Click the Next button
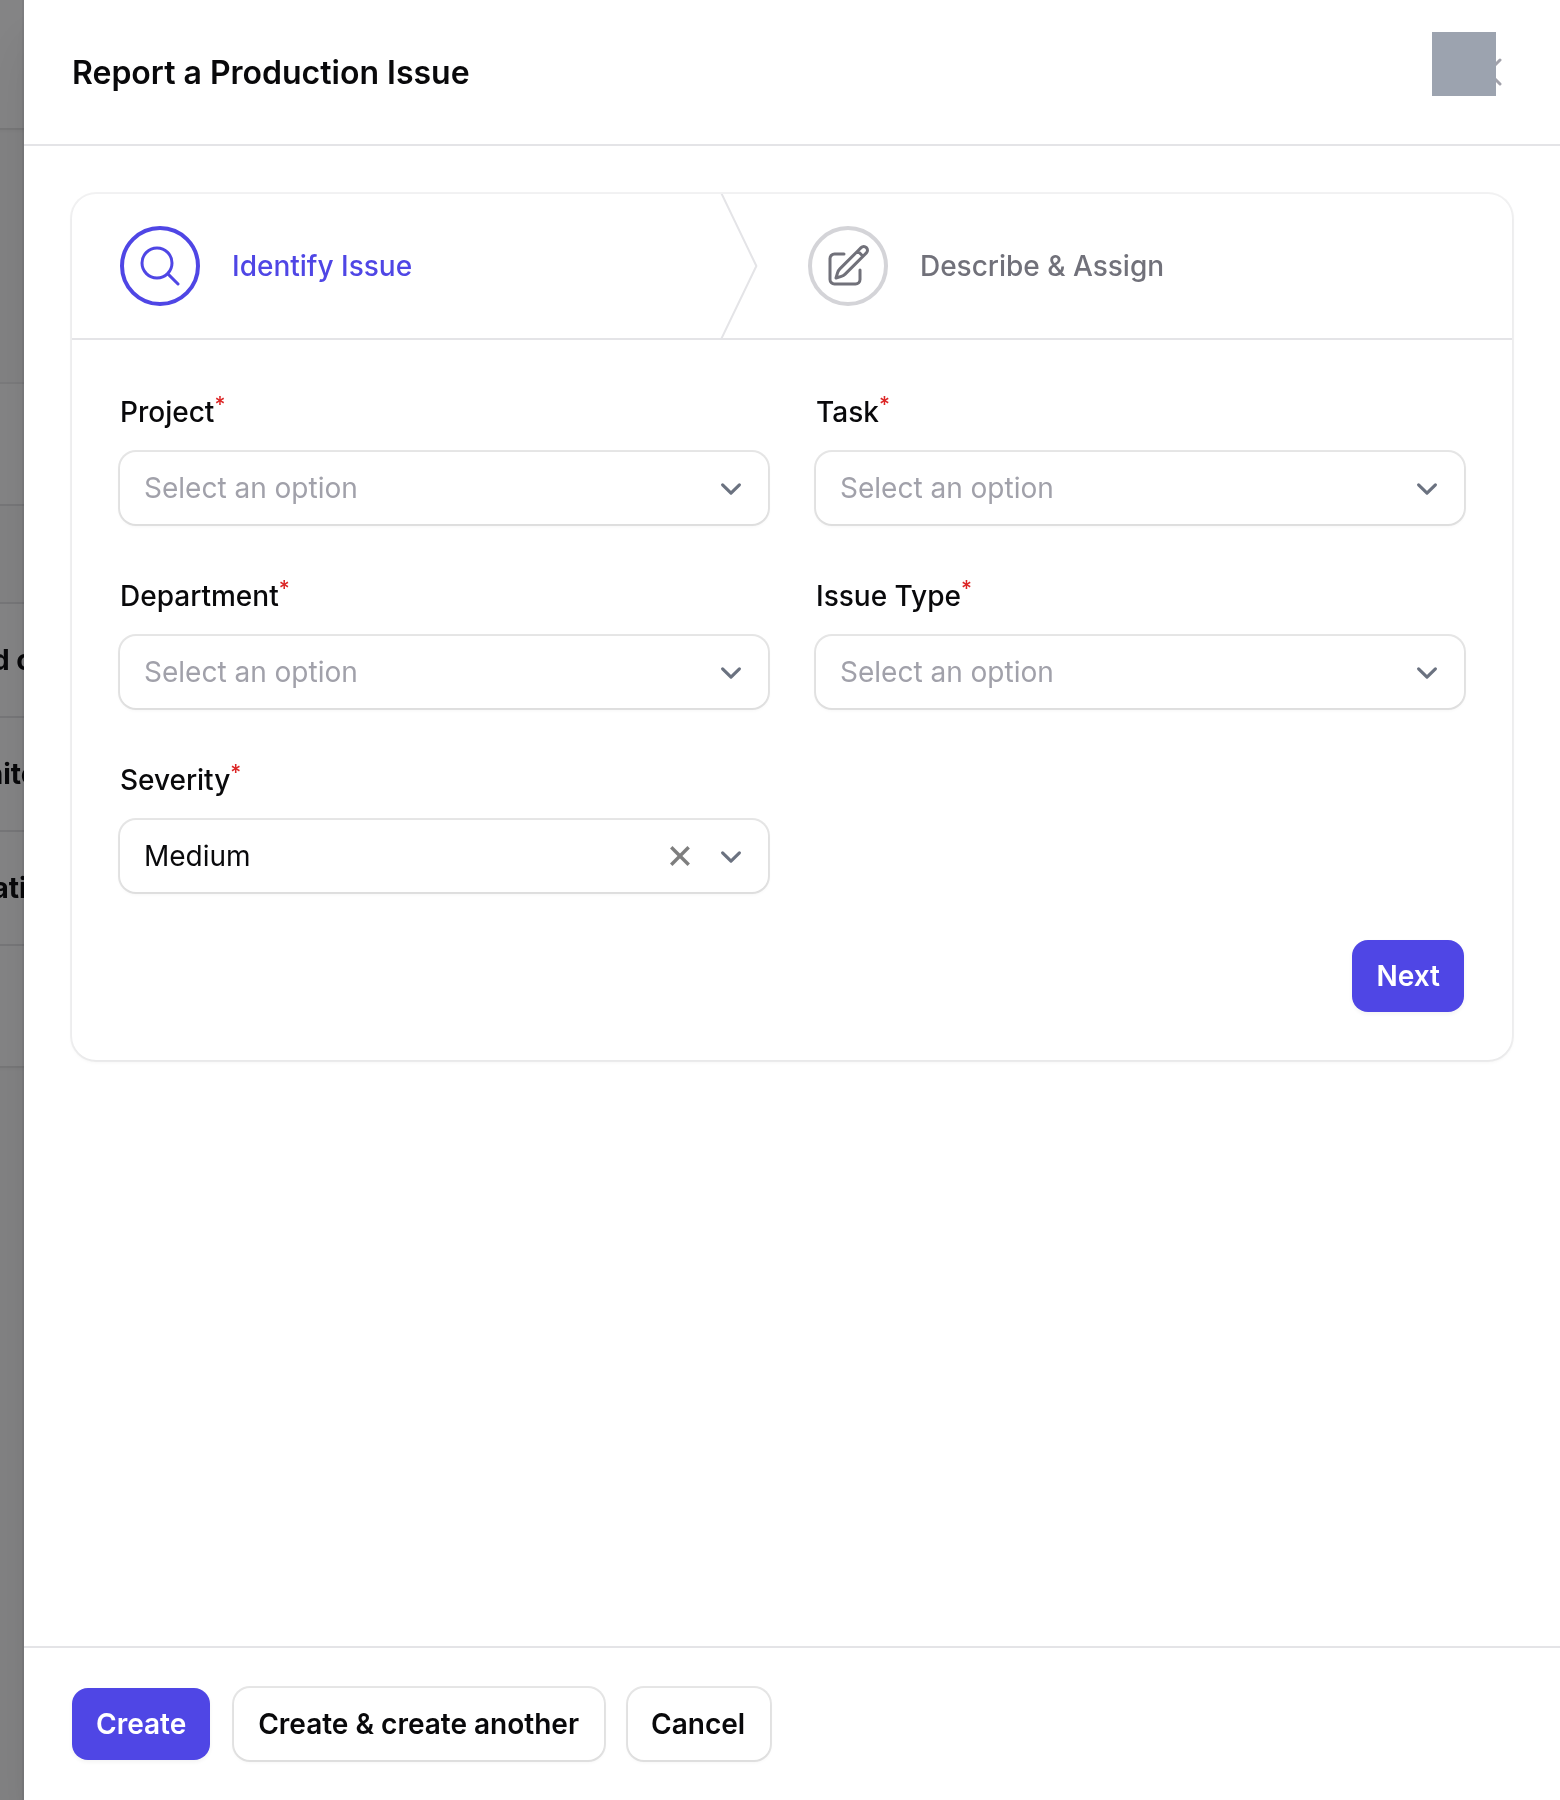 click(x=1408, y=976)
